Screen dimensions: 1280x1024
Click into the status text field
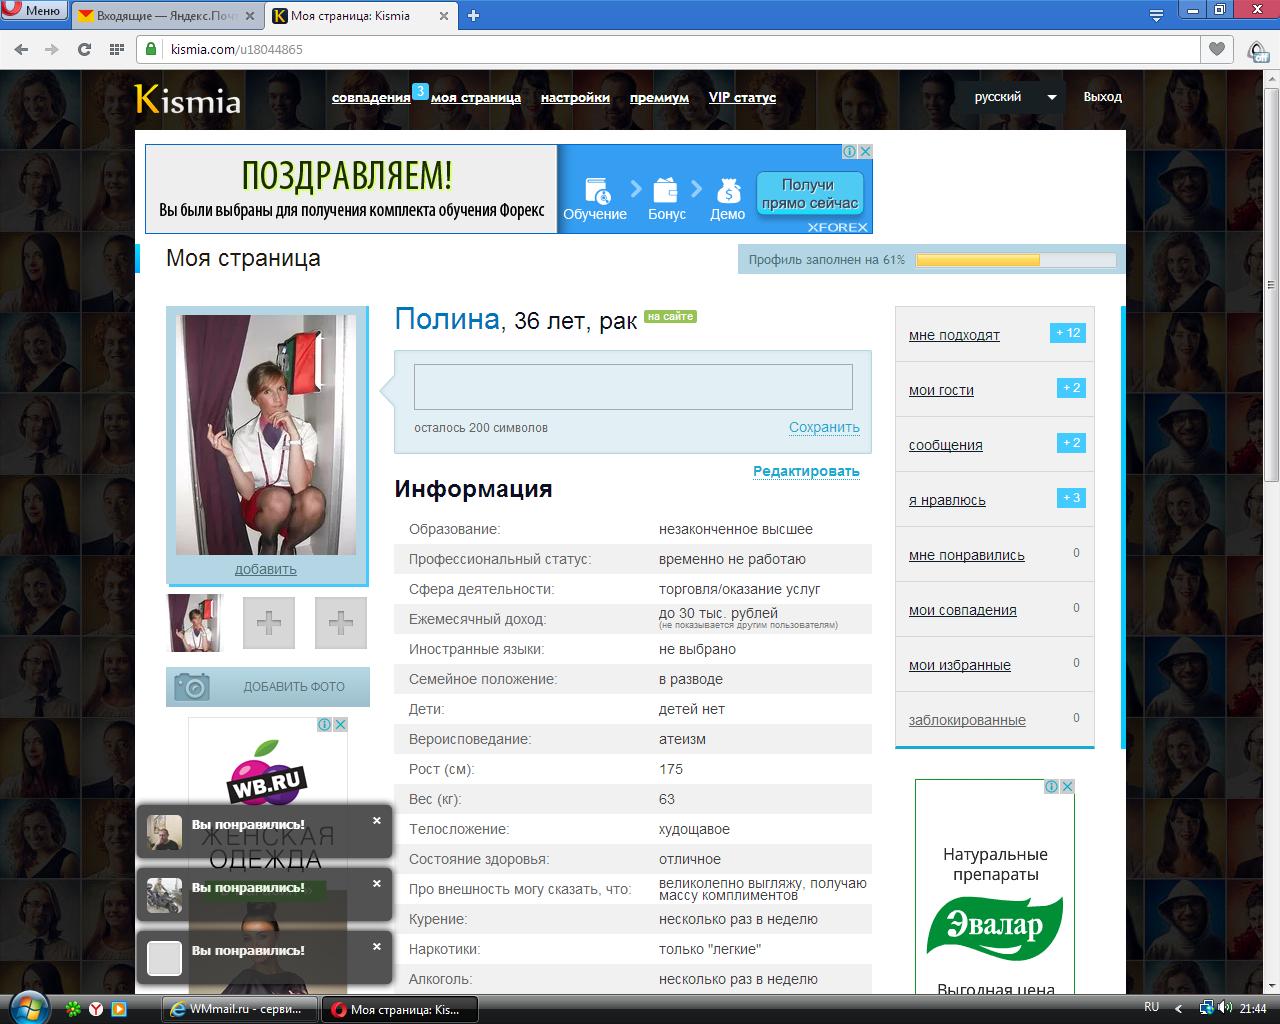tap(633, 387)
